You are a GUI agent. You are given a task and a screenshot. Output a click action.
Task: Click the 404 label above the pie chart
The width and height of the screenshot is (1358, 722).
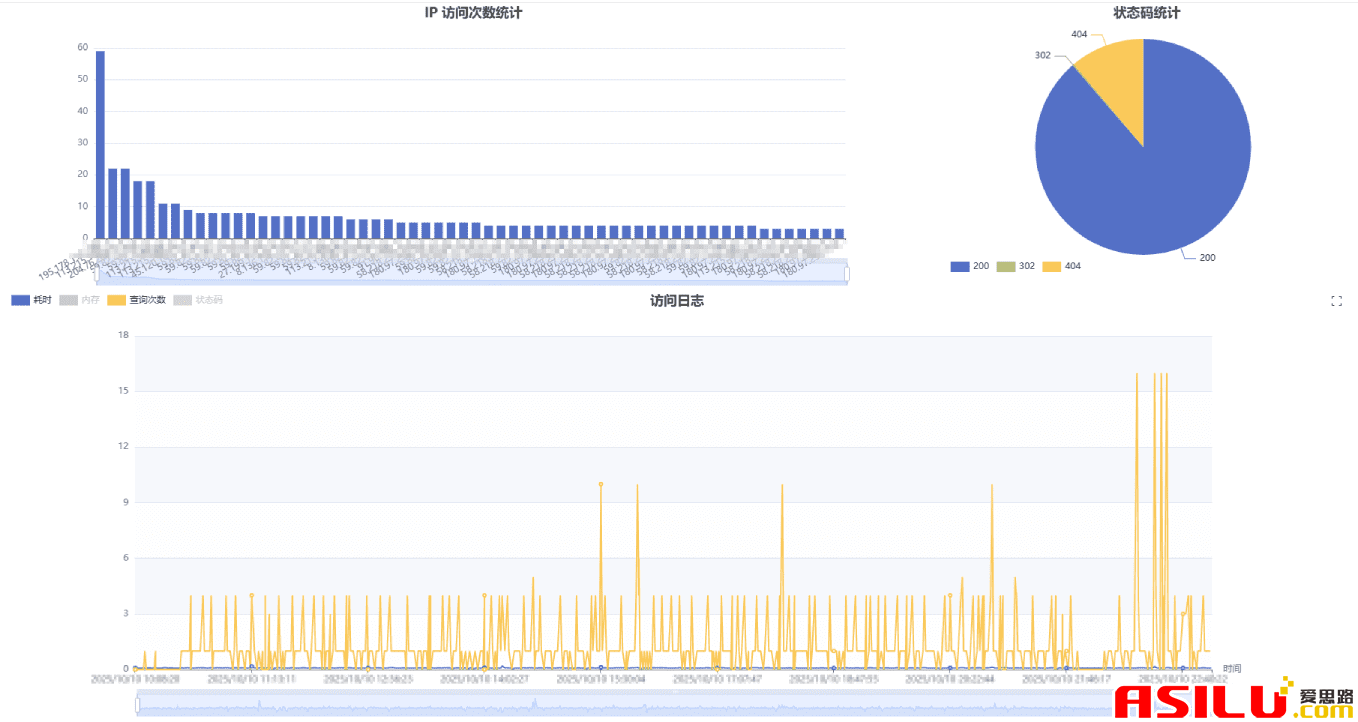(x=1079, y=34)
